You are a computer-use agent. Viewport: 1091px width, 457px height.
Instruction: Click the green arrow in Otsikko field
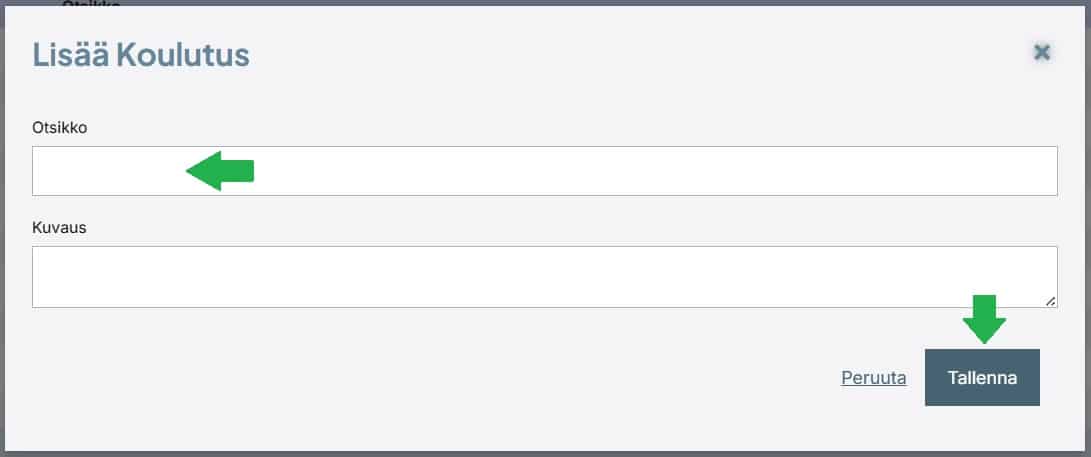(x=221, y=172)
